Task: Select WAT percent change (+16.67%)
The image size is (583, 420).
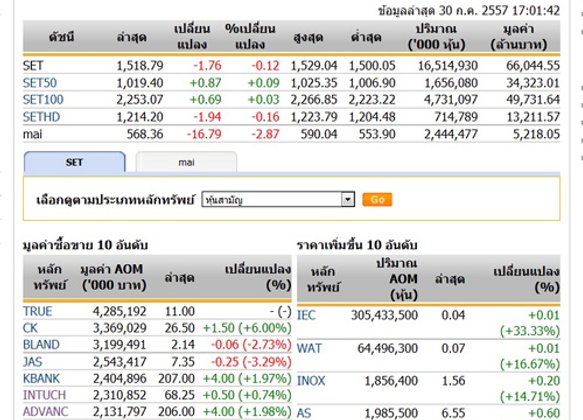Action: coord(530,364)
